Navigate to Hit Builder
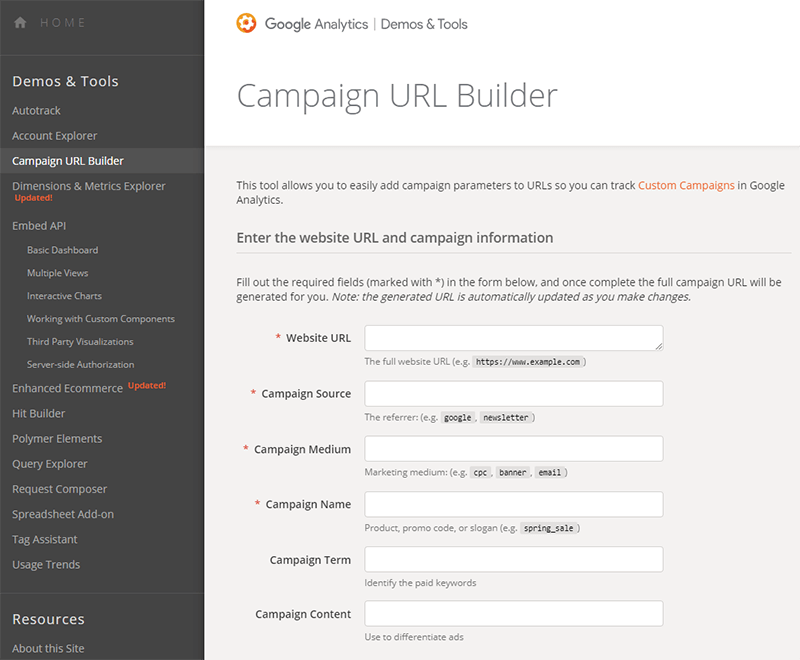The image size is (800, 660). pyautogui.click(x=38, y=414)
